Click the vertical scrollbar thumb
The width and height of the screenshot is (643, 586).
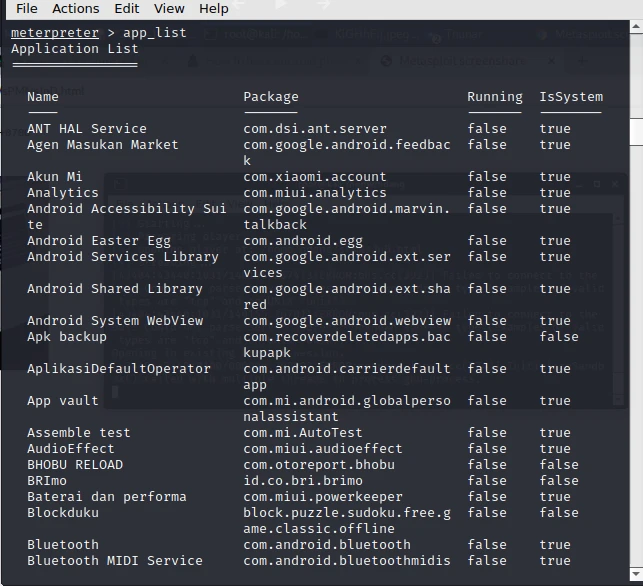pos(636,131)
